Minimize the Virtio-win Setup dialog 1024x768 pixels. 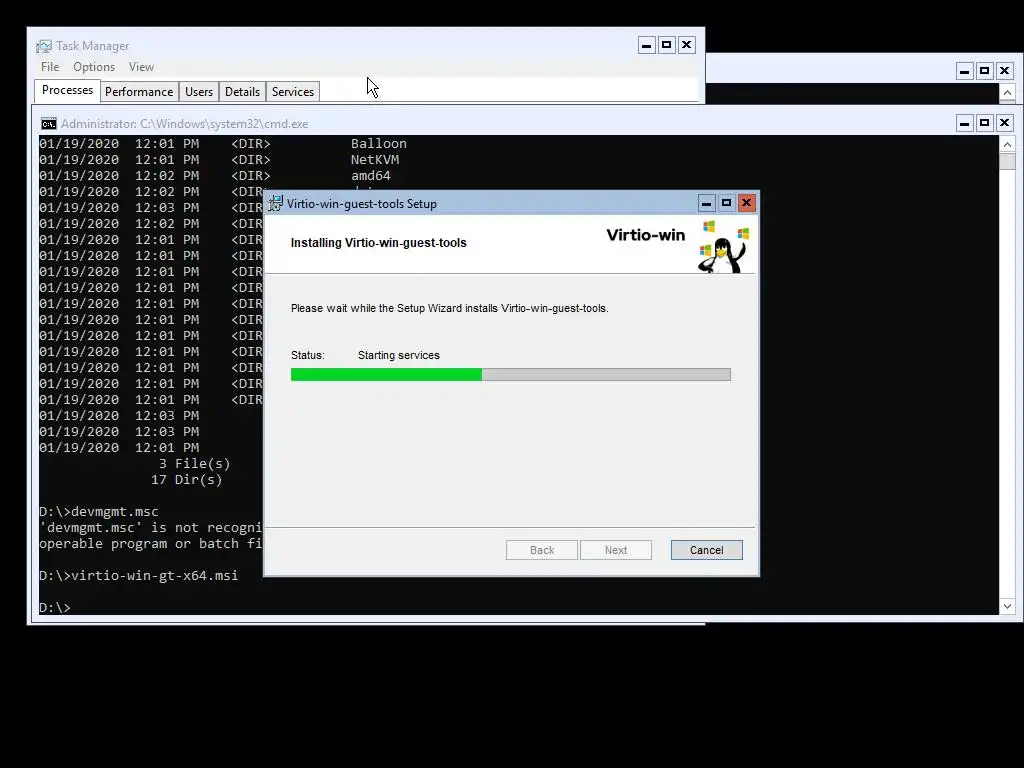point(706,203)
